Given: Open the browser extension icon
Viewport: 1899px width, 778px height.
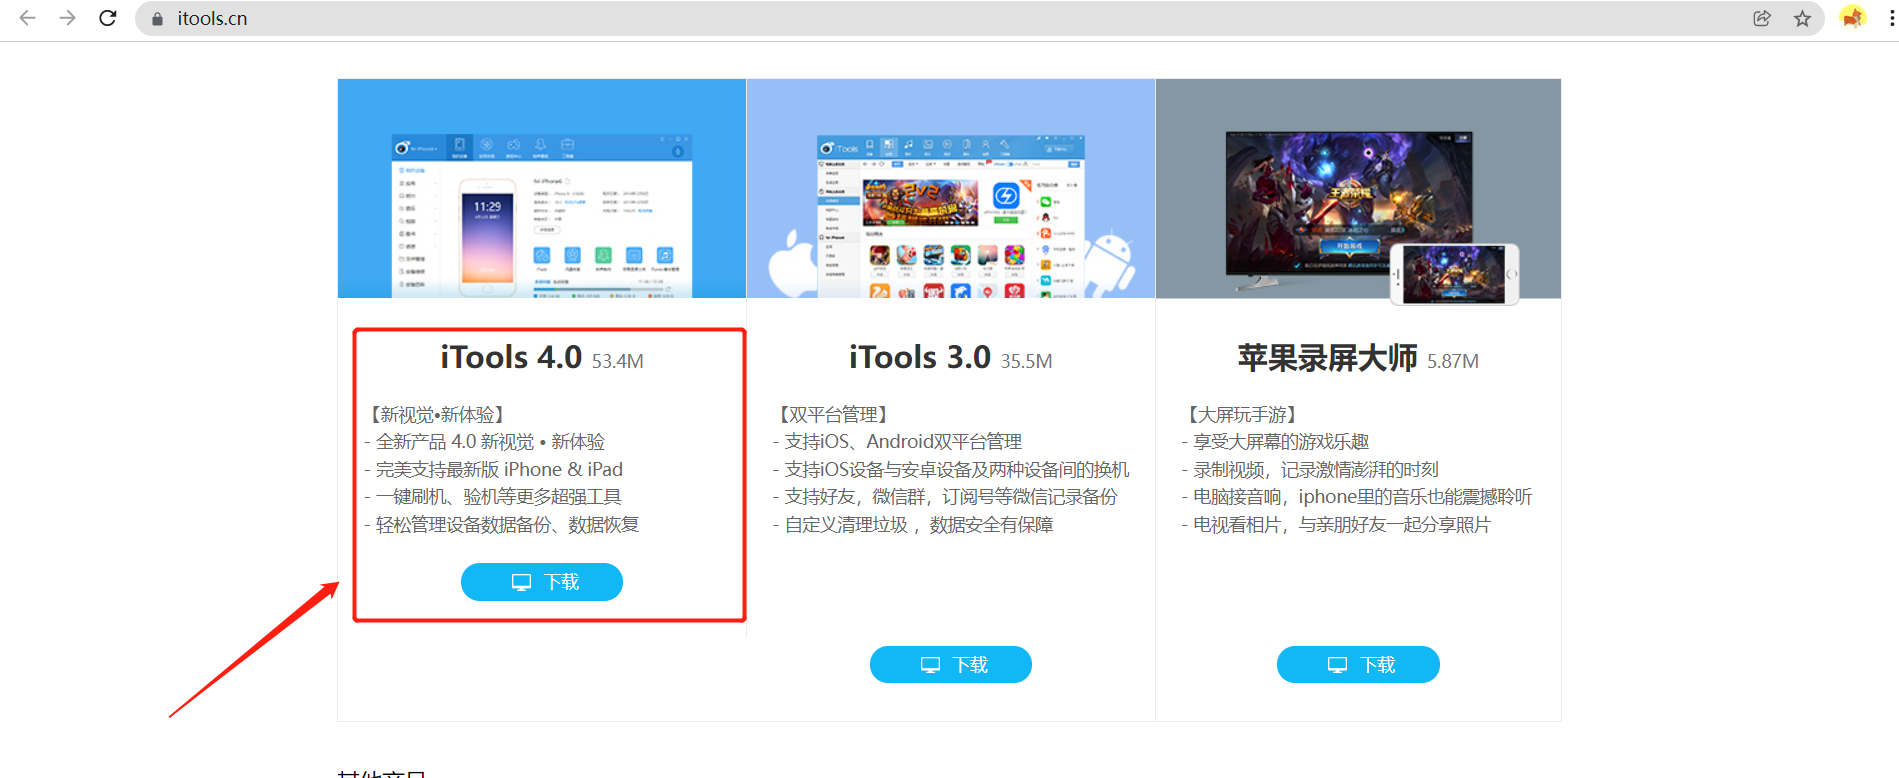Looking at the screenshot, I should (x=1853, y=18).
